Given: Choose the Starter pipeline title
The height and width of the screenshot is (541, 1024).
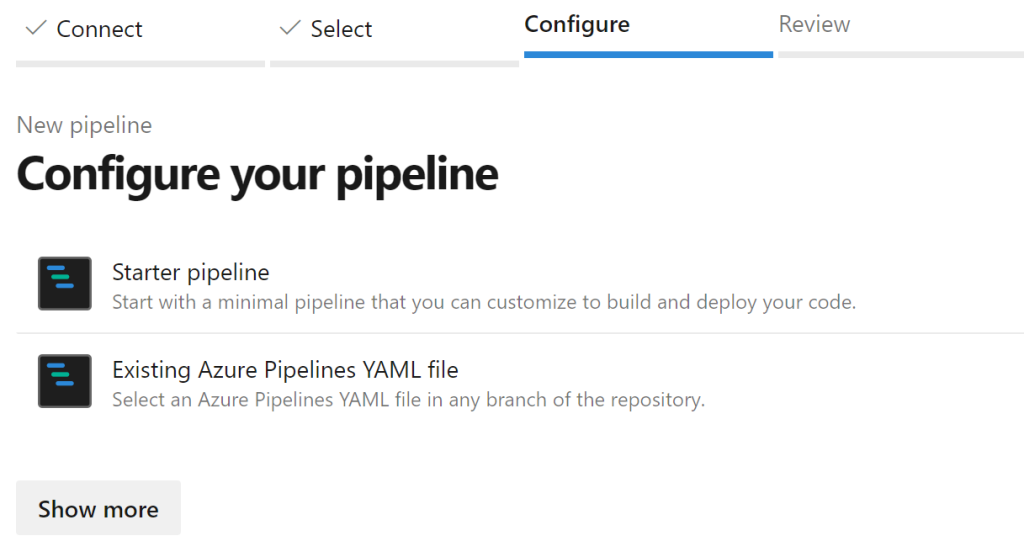Looking at the screenshot, I should [191, 272].
